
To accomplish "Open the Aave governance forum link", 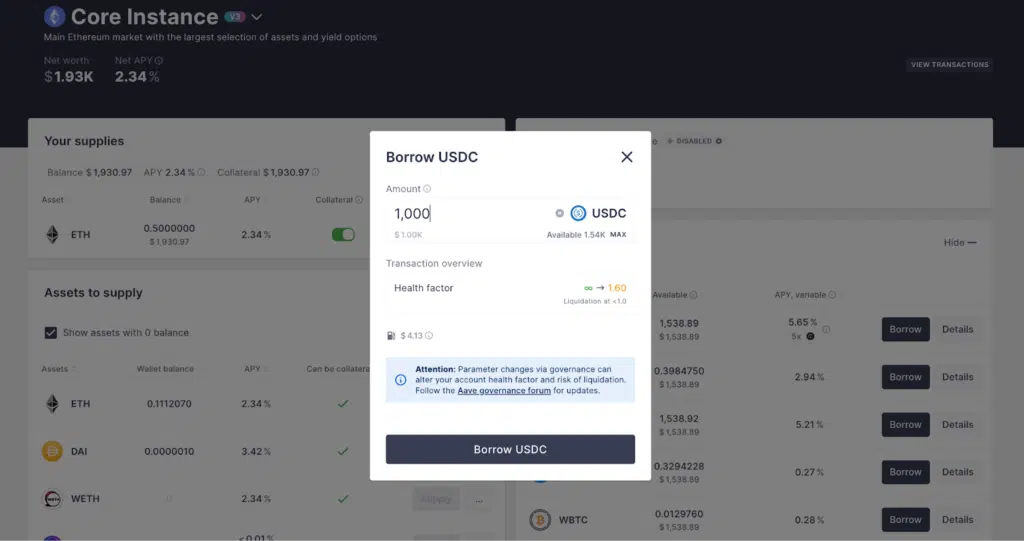I will tap(504, 391).
